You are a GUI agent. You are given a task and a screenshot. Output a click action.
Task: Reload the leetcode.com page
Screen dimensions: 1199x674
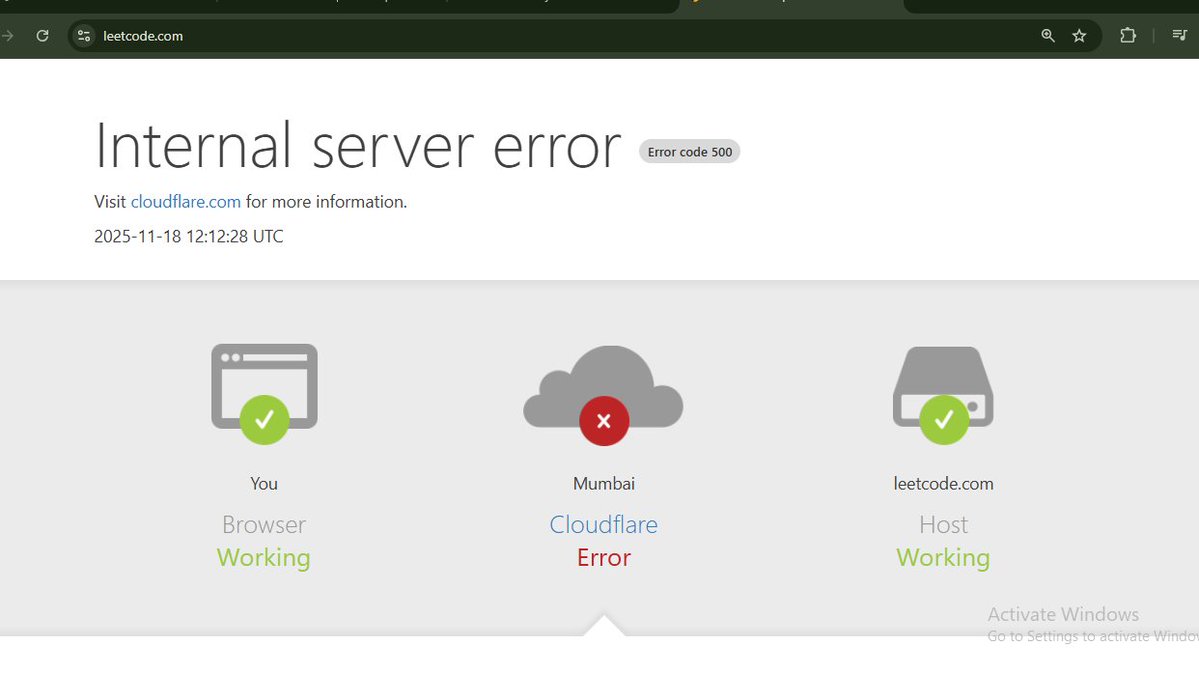click(x=42, y=36)
